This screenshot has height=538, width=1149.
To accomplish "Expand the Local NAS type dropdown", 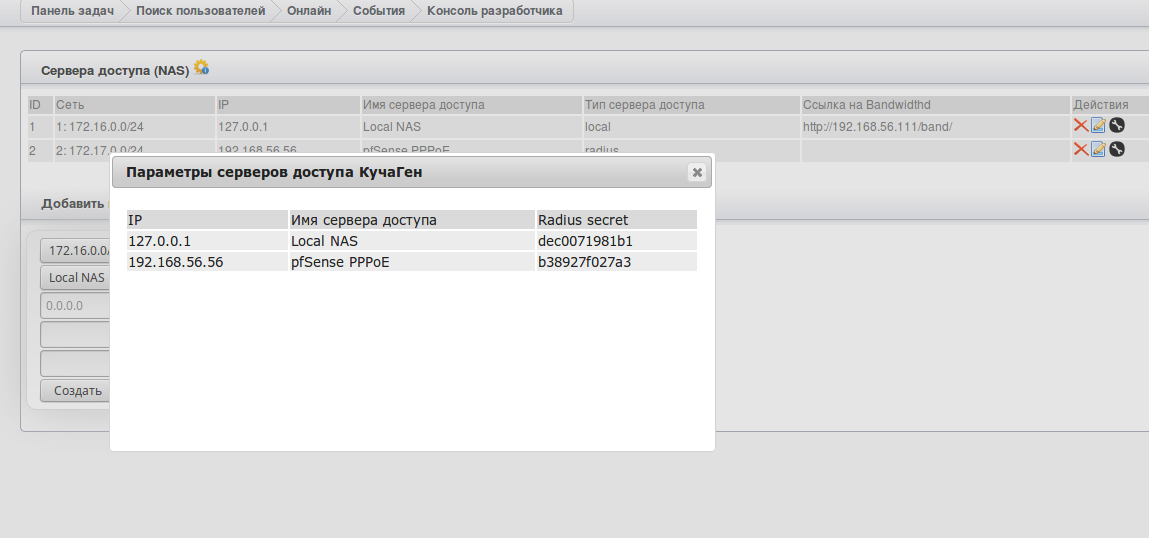I will [x=75, y=278].
